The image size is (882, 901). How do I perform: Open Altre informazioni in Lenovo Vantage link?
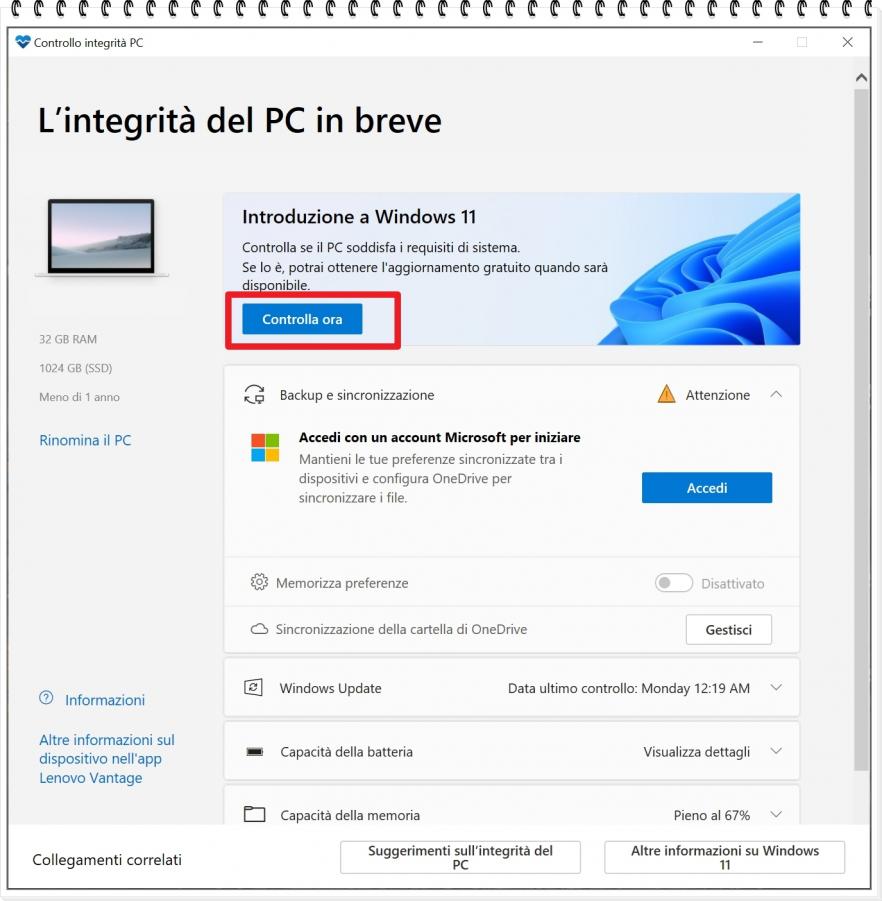106,759
